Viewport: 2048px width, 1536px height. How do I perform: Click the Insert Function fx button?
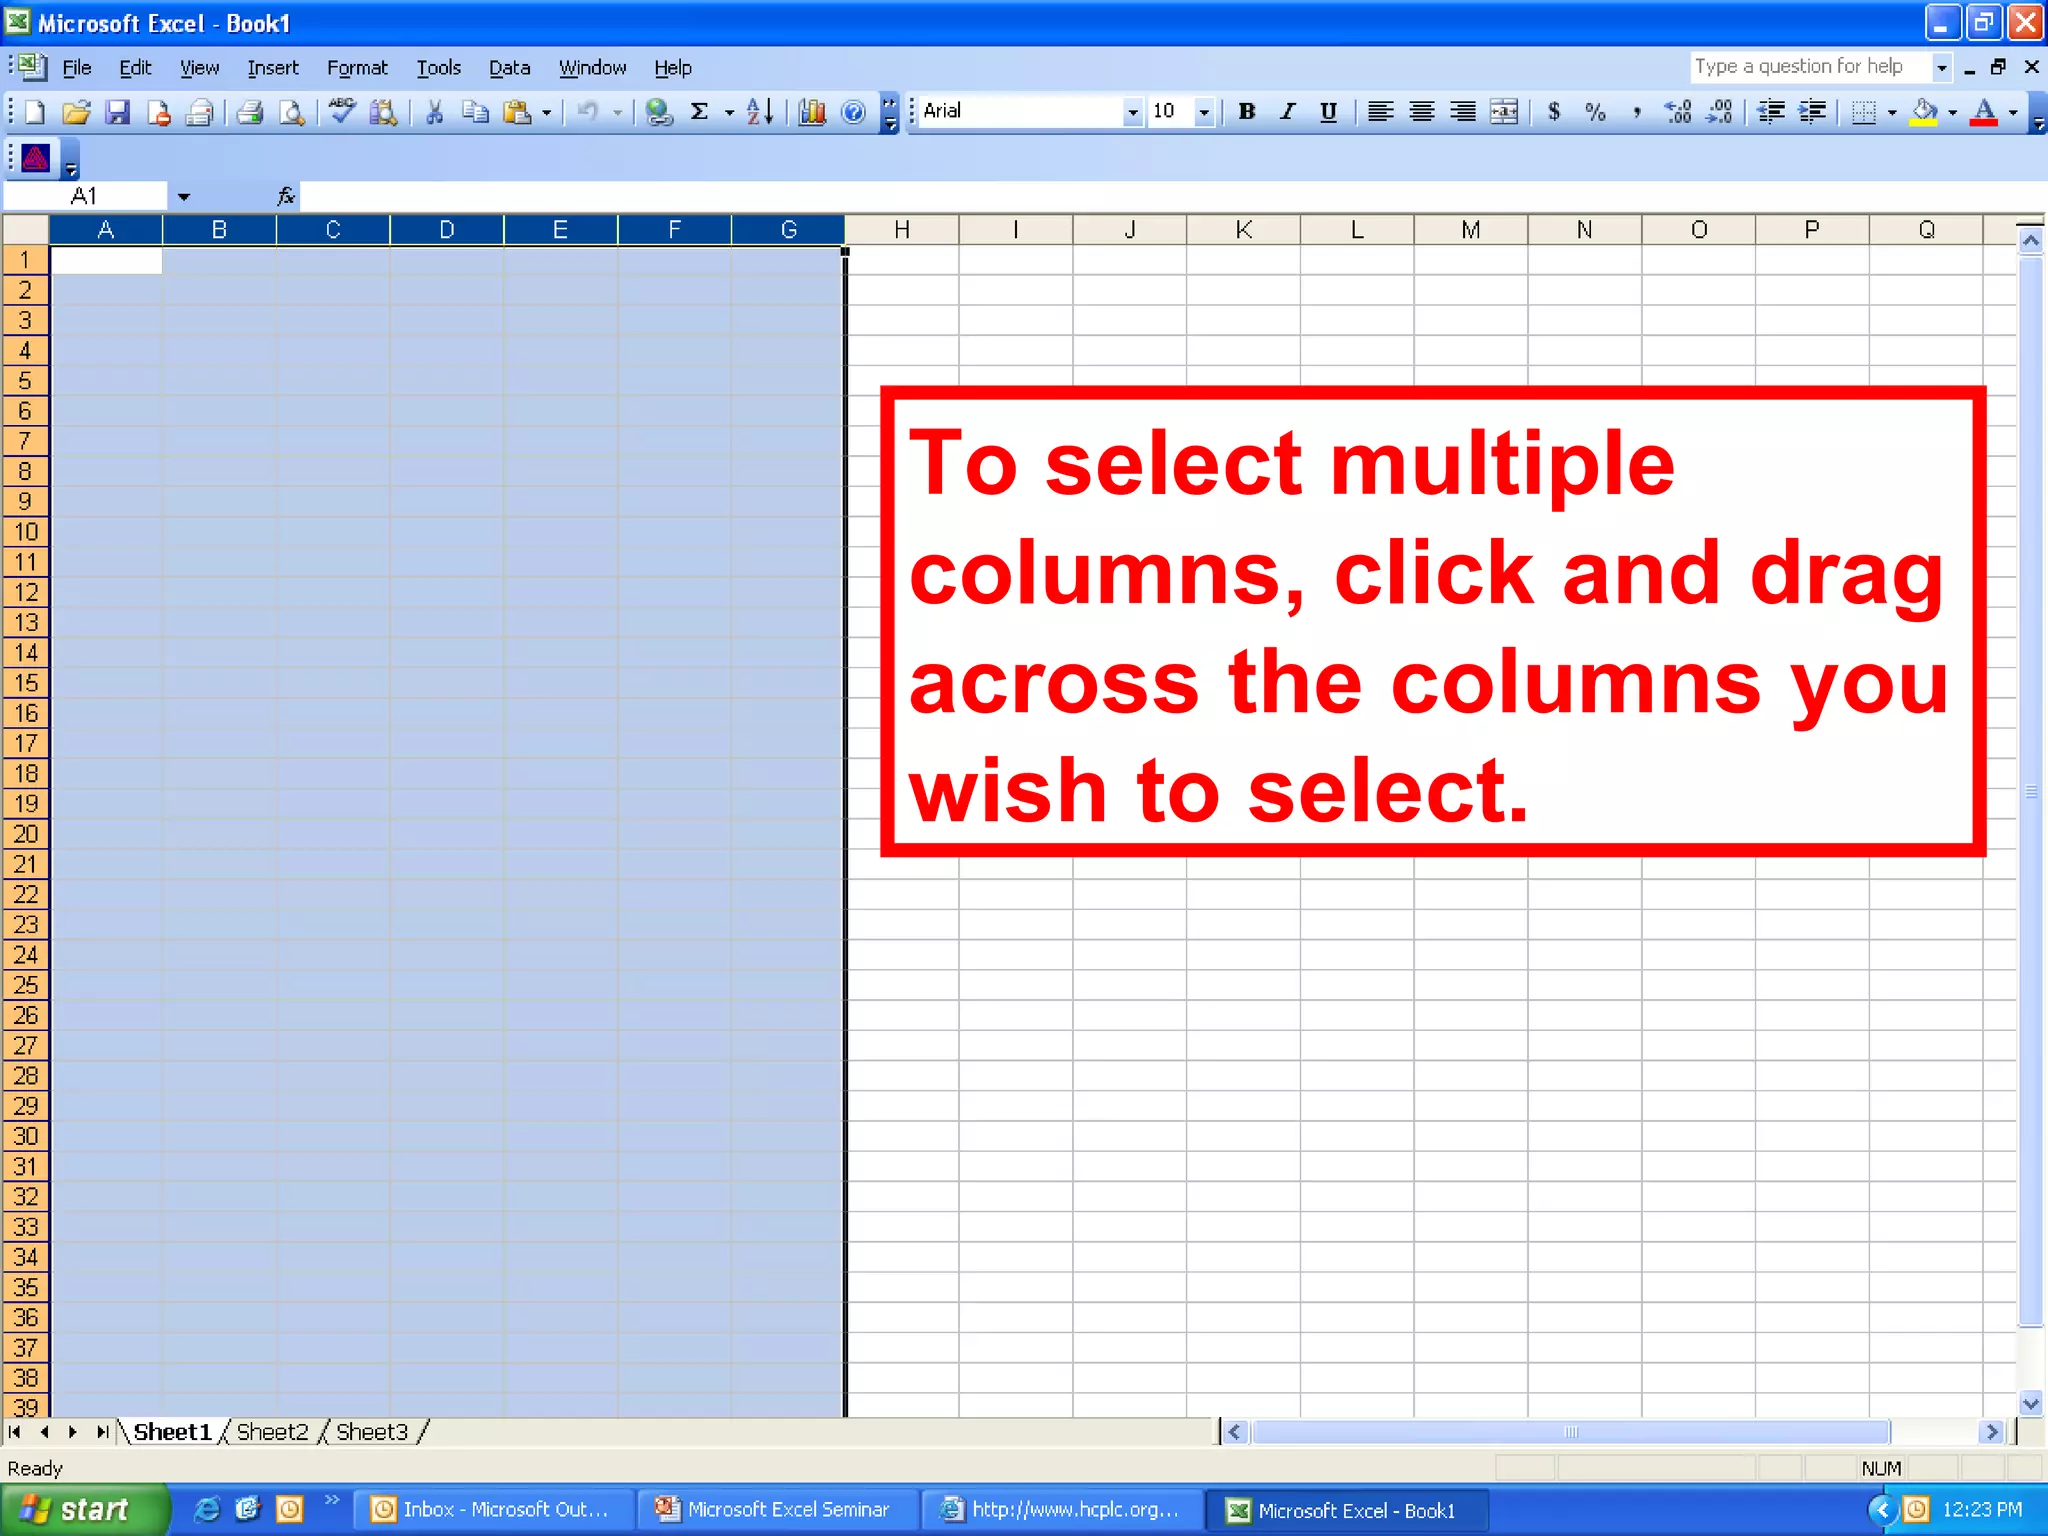click(286, 196)
